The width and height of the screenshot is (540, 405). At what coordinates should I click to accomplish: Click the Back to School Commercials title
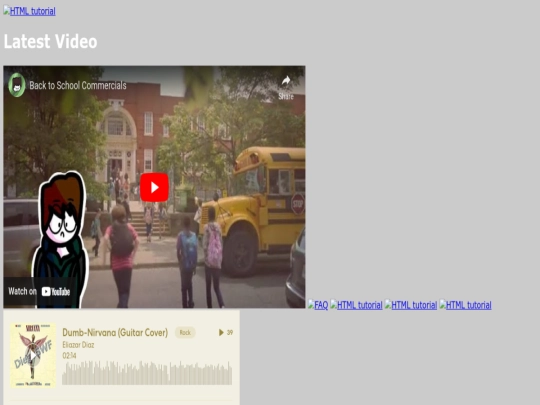78,85
